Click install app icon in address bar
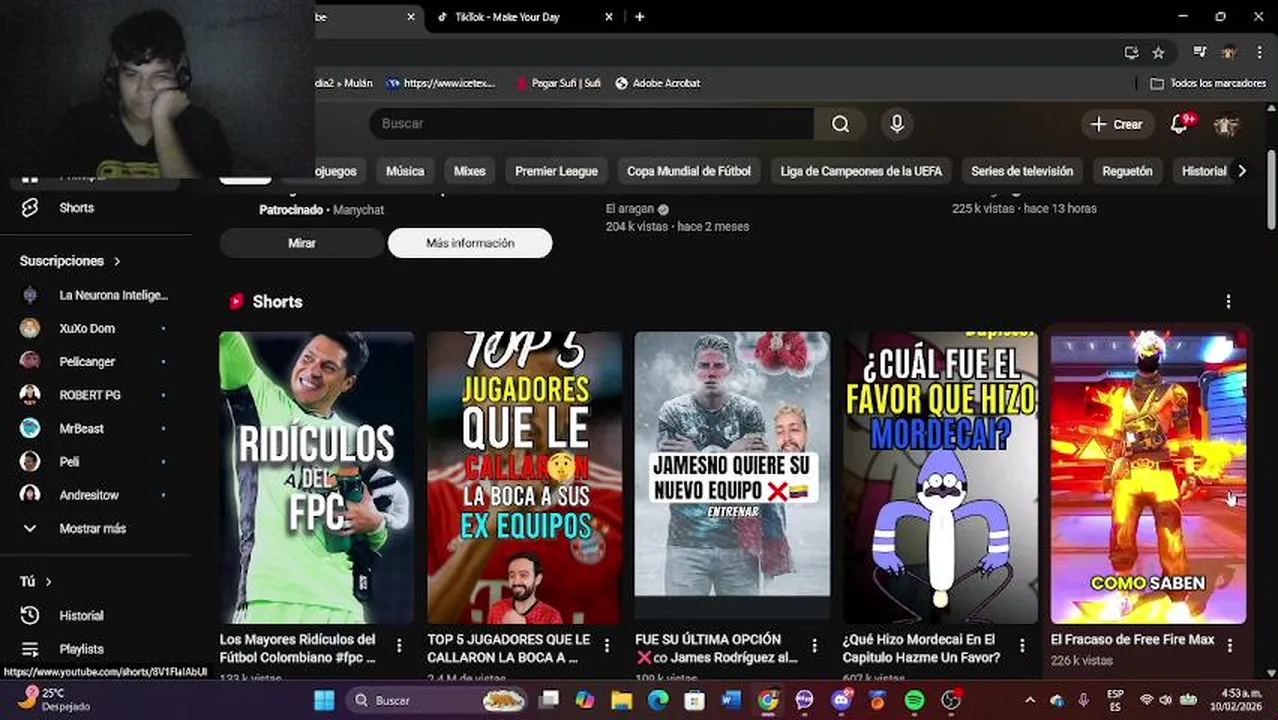Viewport: 1278px width, 720px height. click(1131, 53)
